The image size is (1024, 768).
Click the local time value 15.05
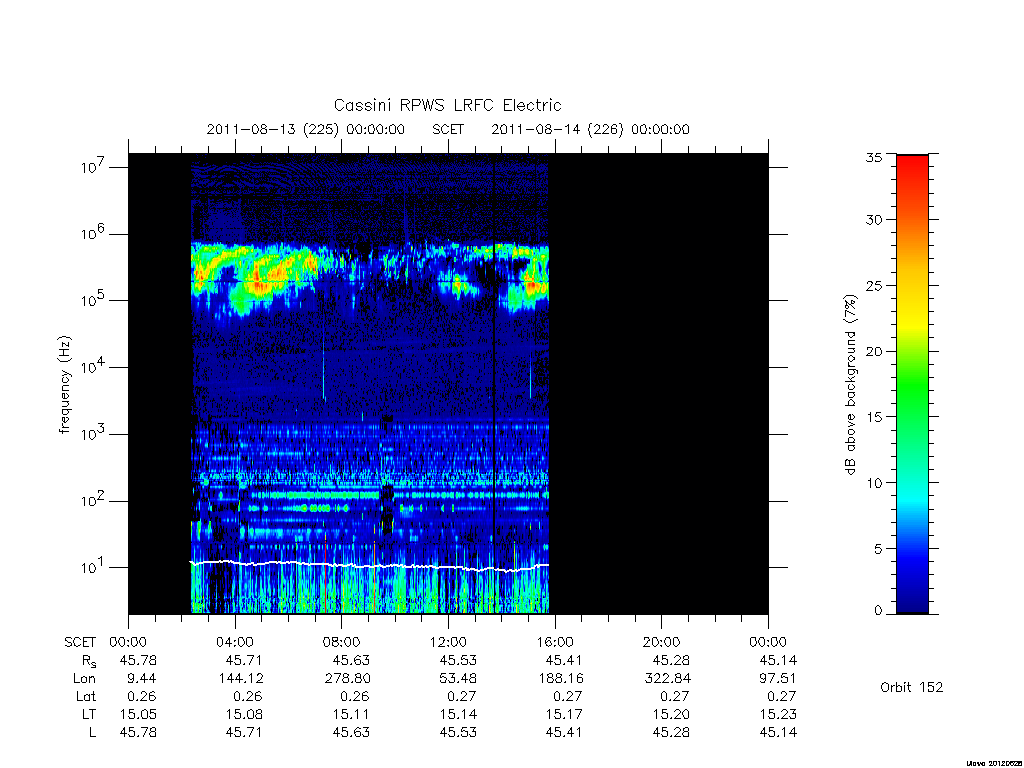tap(138, 714)
